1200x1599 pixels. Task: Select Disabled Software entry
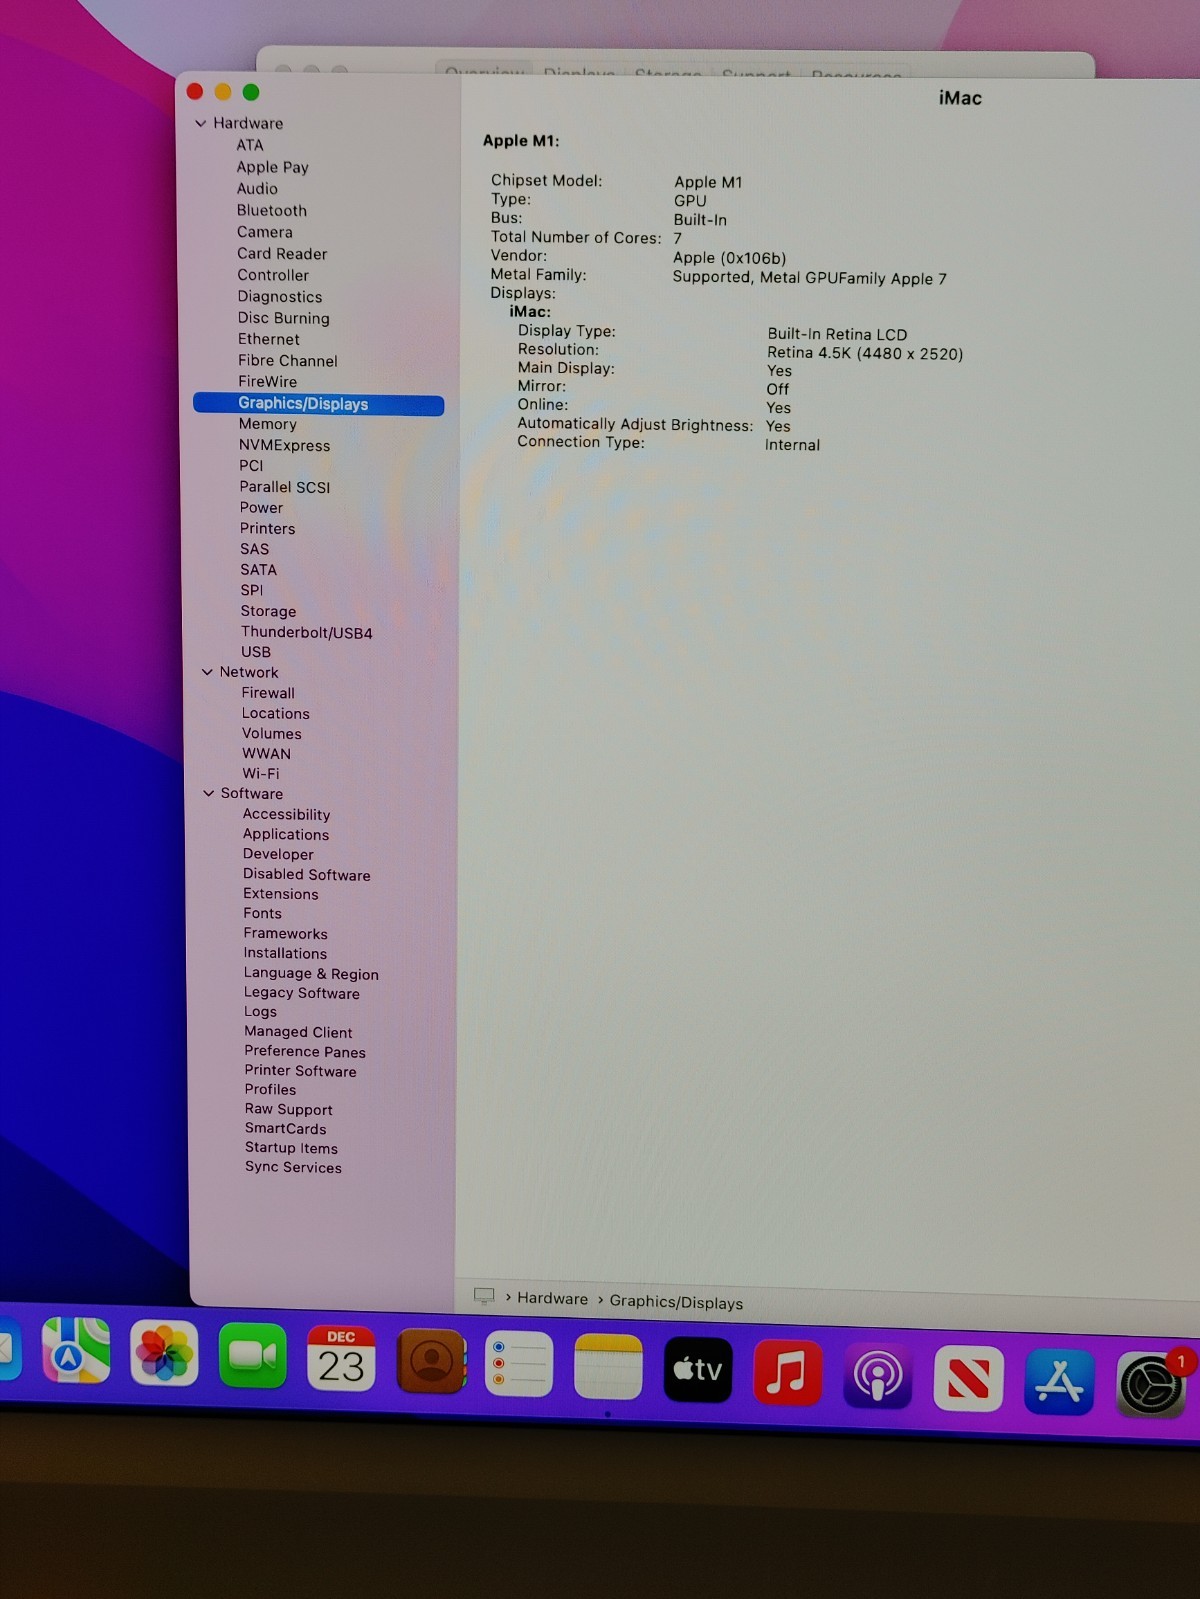click(x=307, y=875)
